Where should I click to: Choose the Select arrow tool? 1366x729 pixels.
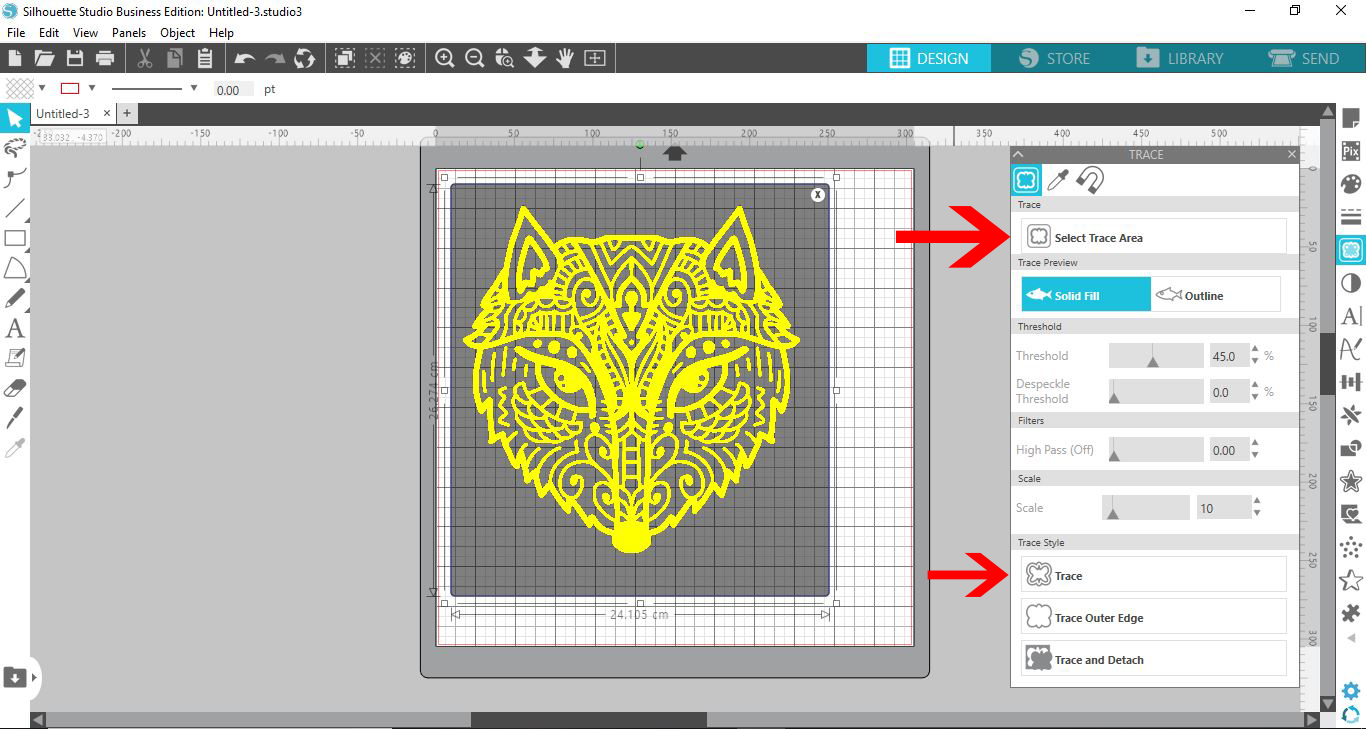coord(15,119)
